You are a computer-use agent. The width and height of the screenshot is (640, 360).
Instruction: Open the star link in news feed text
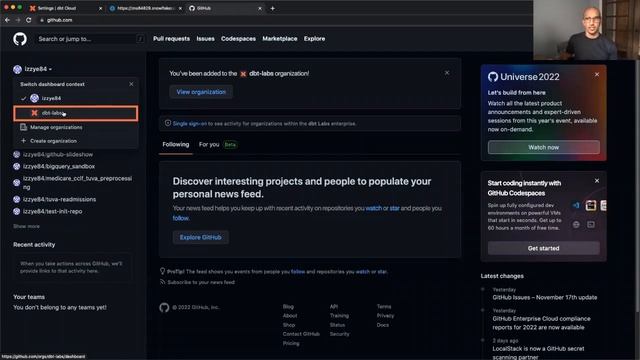(394, 208)
